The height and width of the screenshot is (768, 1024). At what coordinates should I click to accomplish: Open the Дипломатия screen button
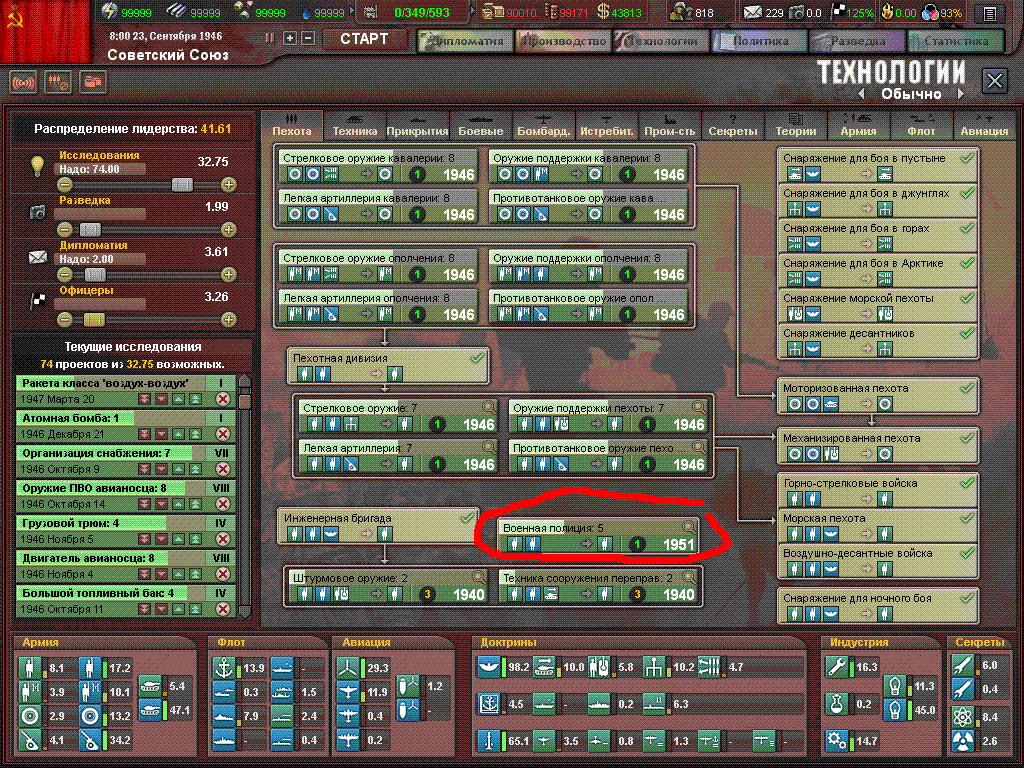(465, 41)
